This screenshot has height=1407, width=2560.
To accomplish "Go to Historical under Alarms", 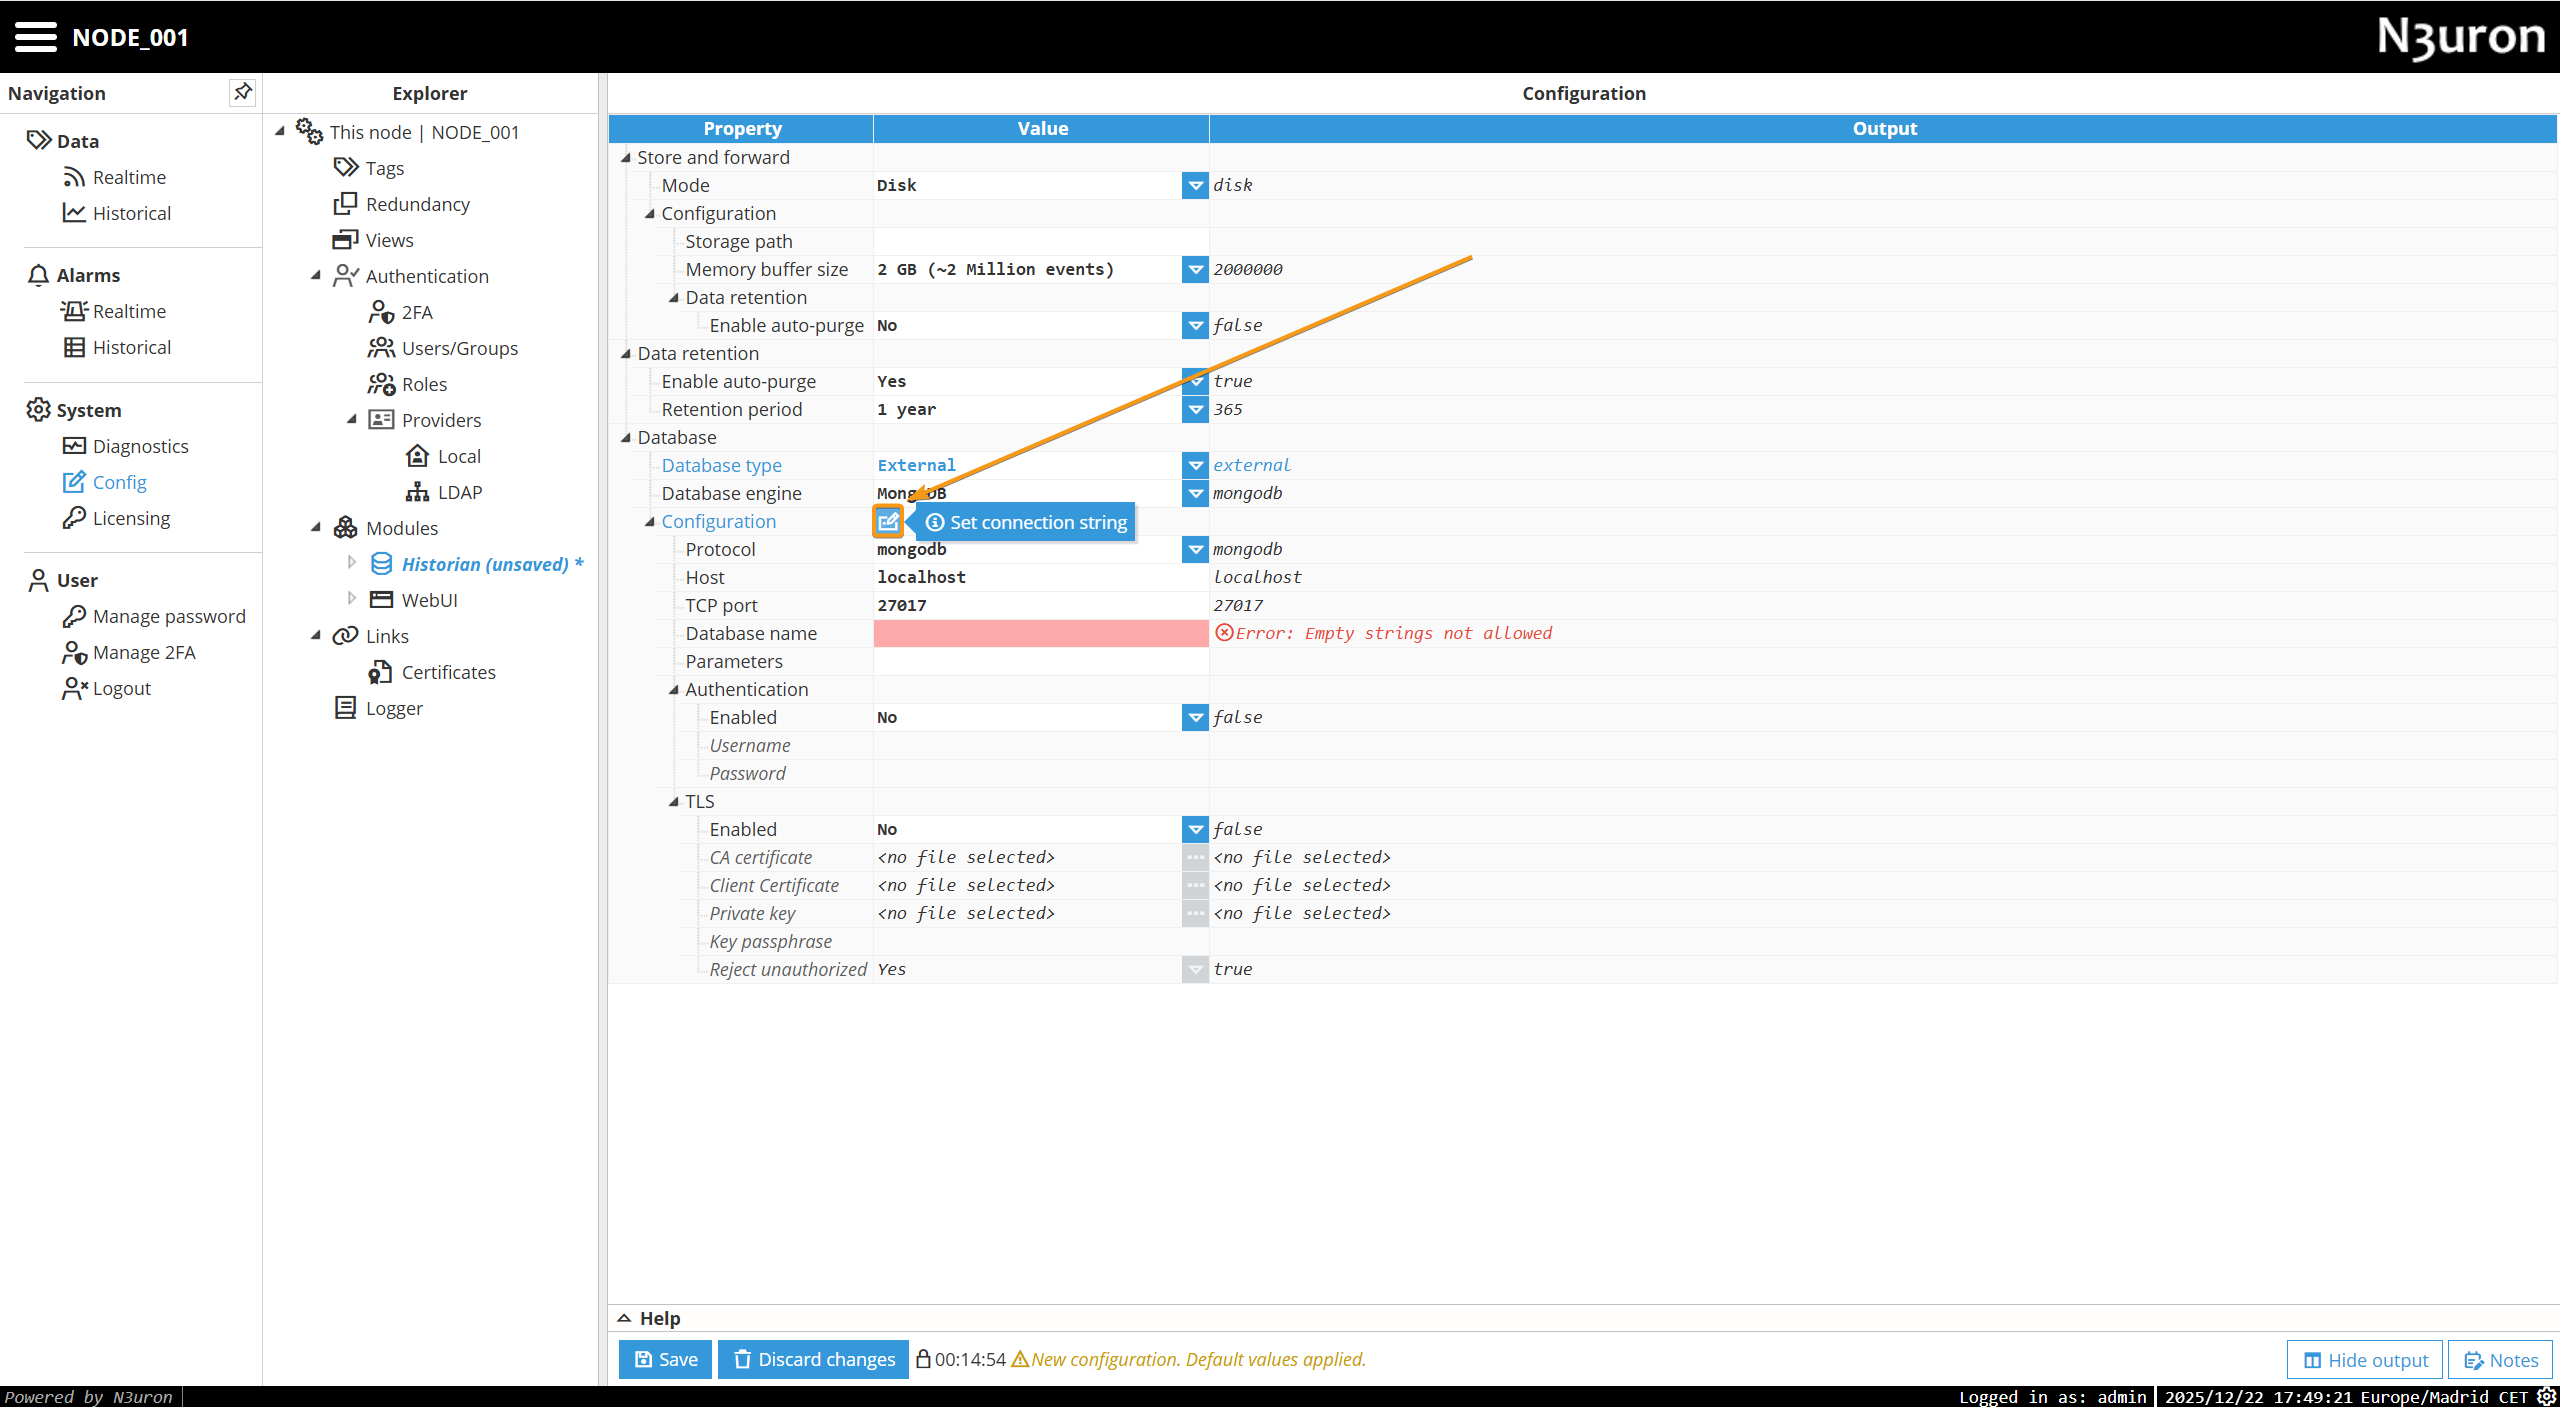I will (131, 347).
